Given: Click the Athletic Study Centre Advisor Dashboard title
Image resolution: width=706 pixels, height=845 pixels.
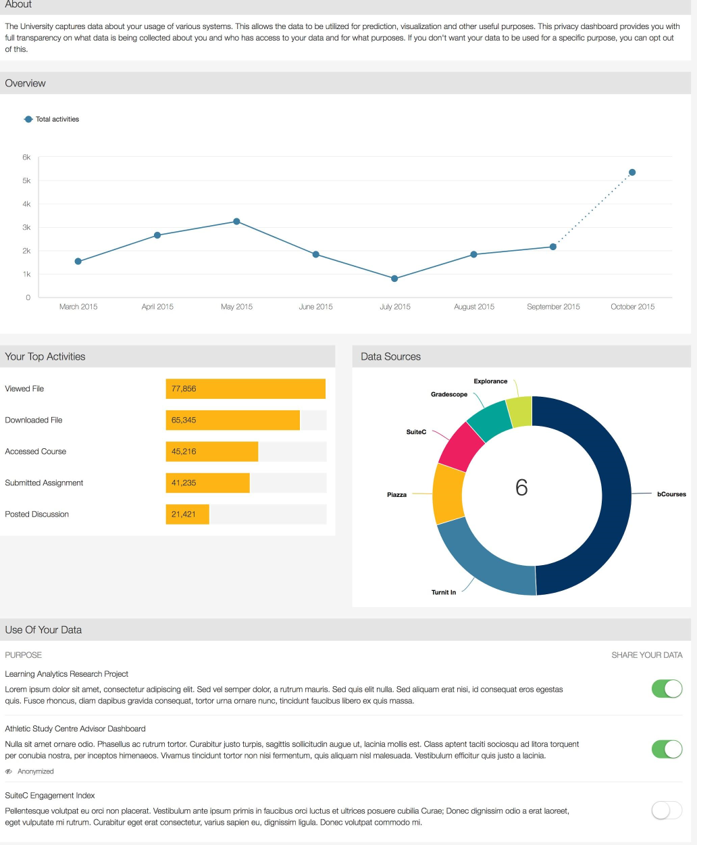Looking at the screenshot, I should point(75,729).
